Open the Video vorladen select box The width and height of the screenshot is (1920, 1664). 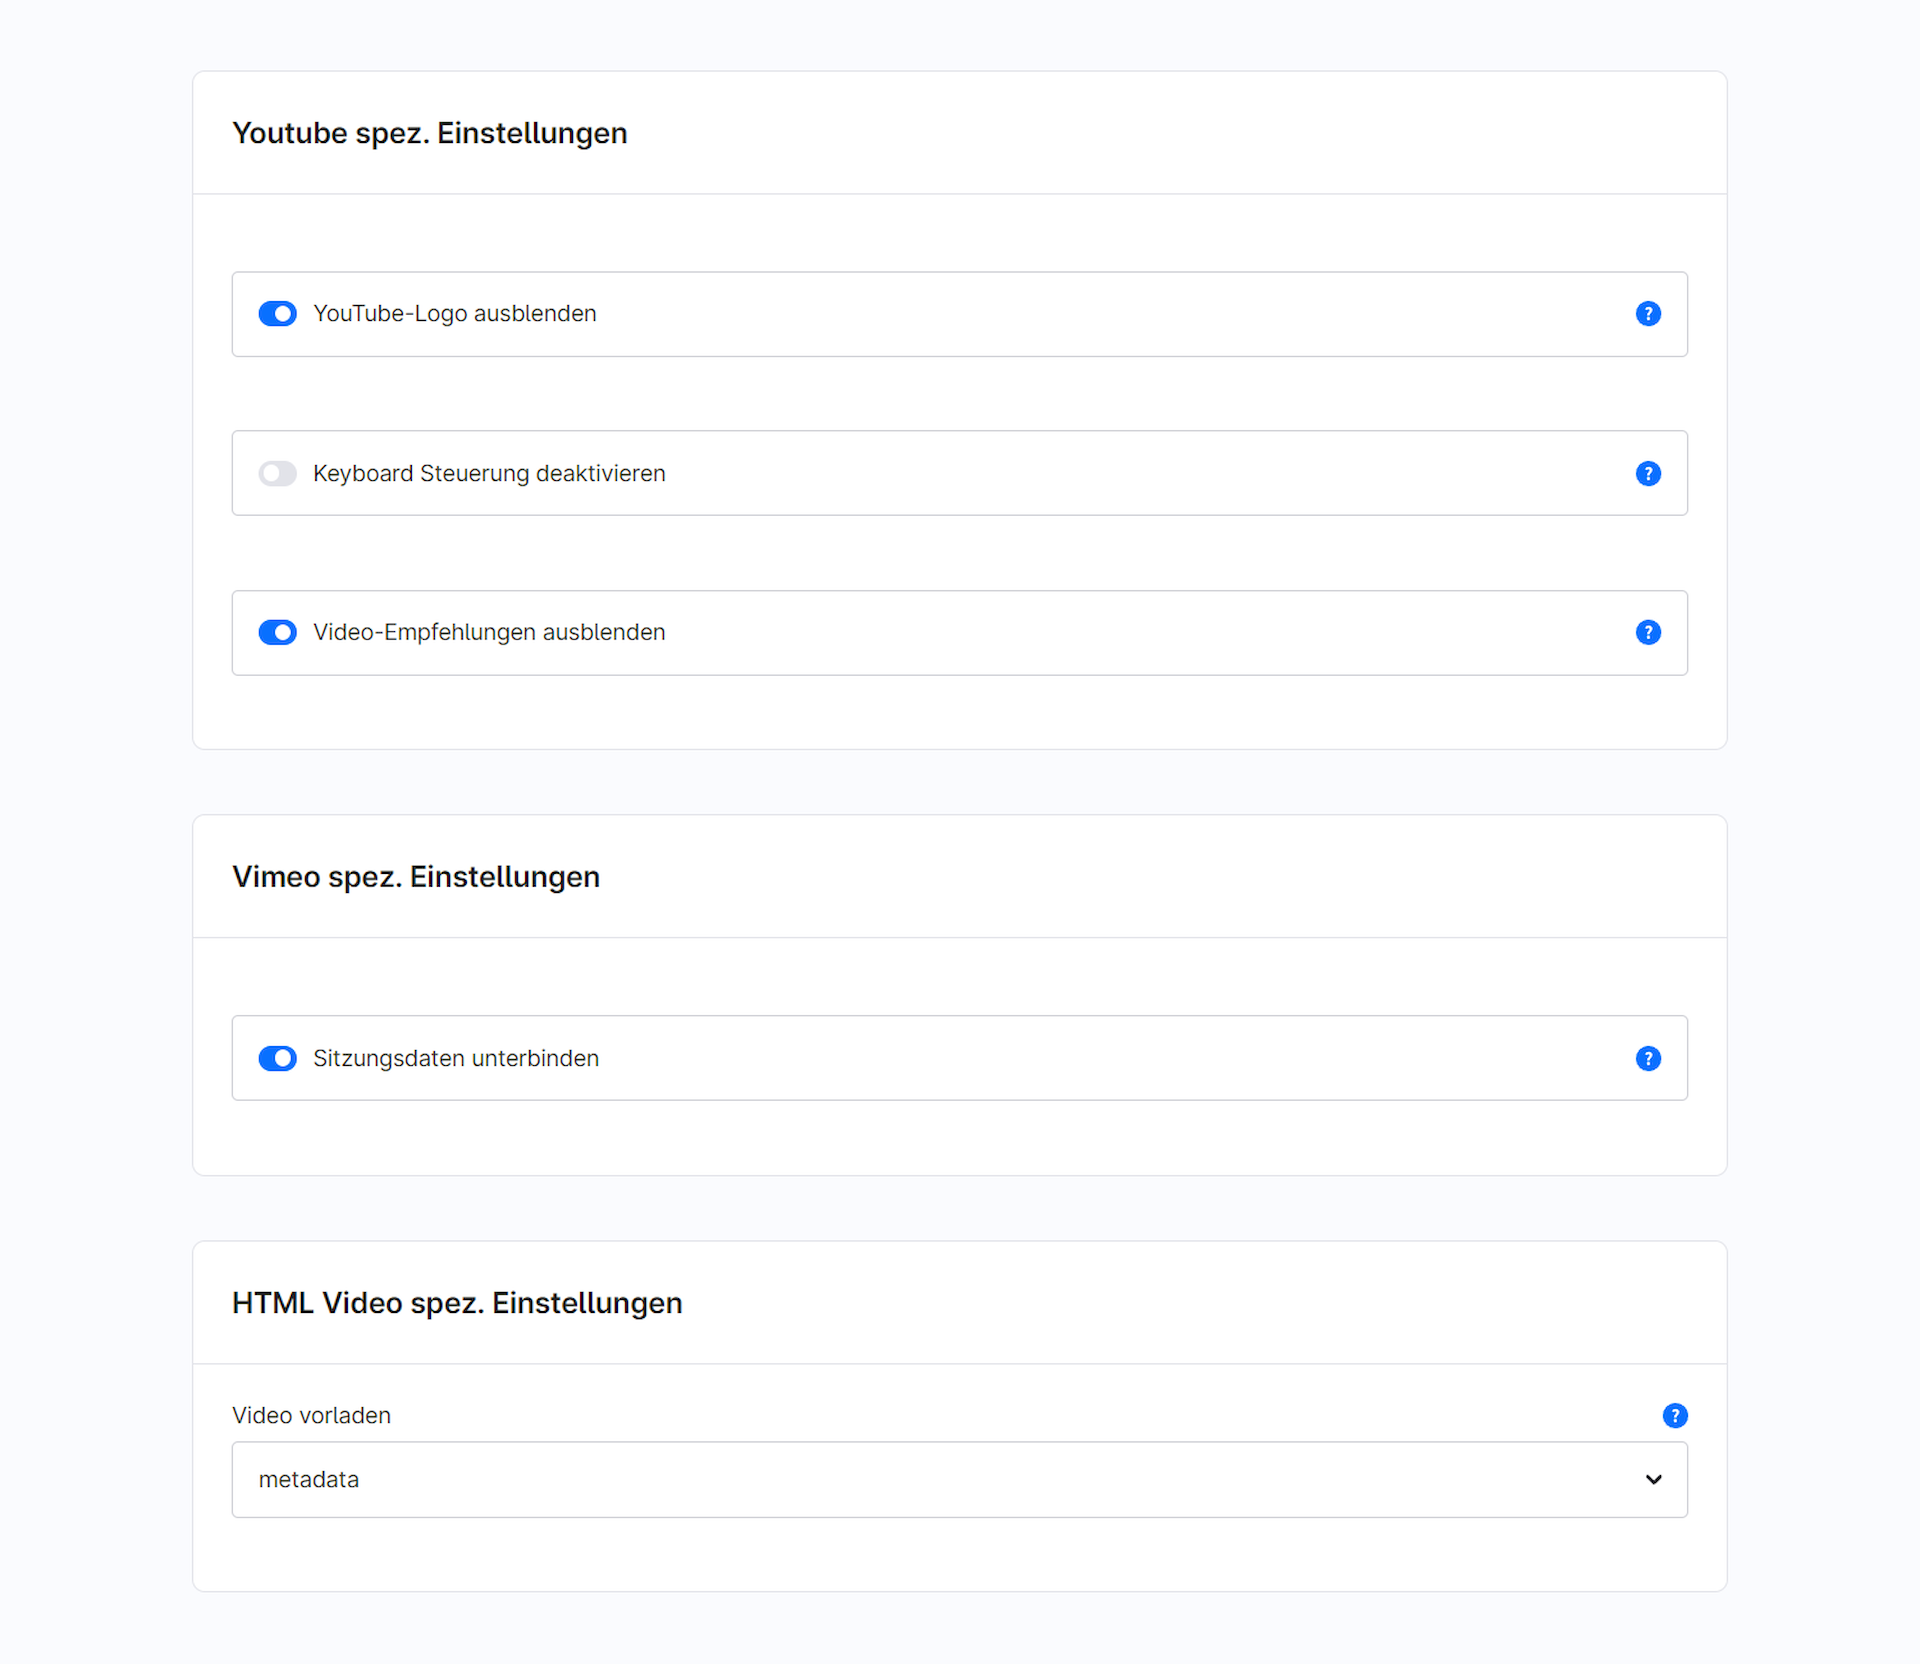pos(958,1480)
